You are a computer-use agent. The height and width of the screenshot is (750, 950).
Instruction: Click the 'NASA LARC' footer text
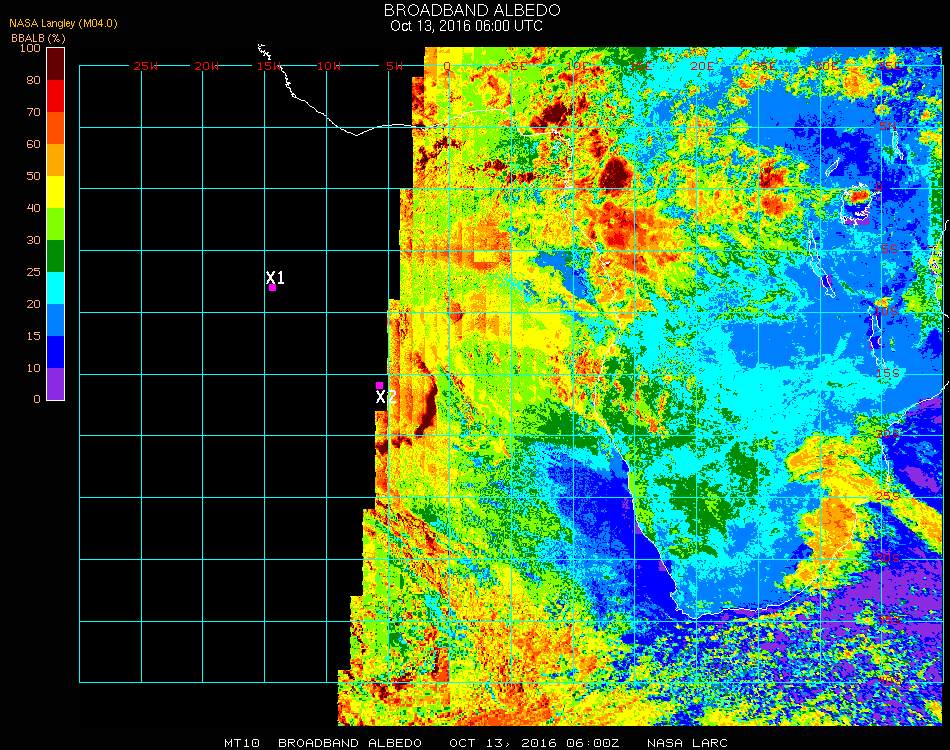(x=687, y=743)
